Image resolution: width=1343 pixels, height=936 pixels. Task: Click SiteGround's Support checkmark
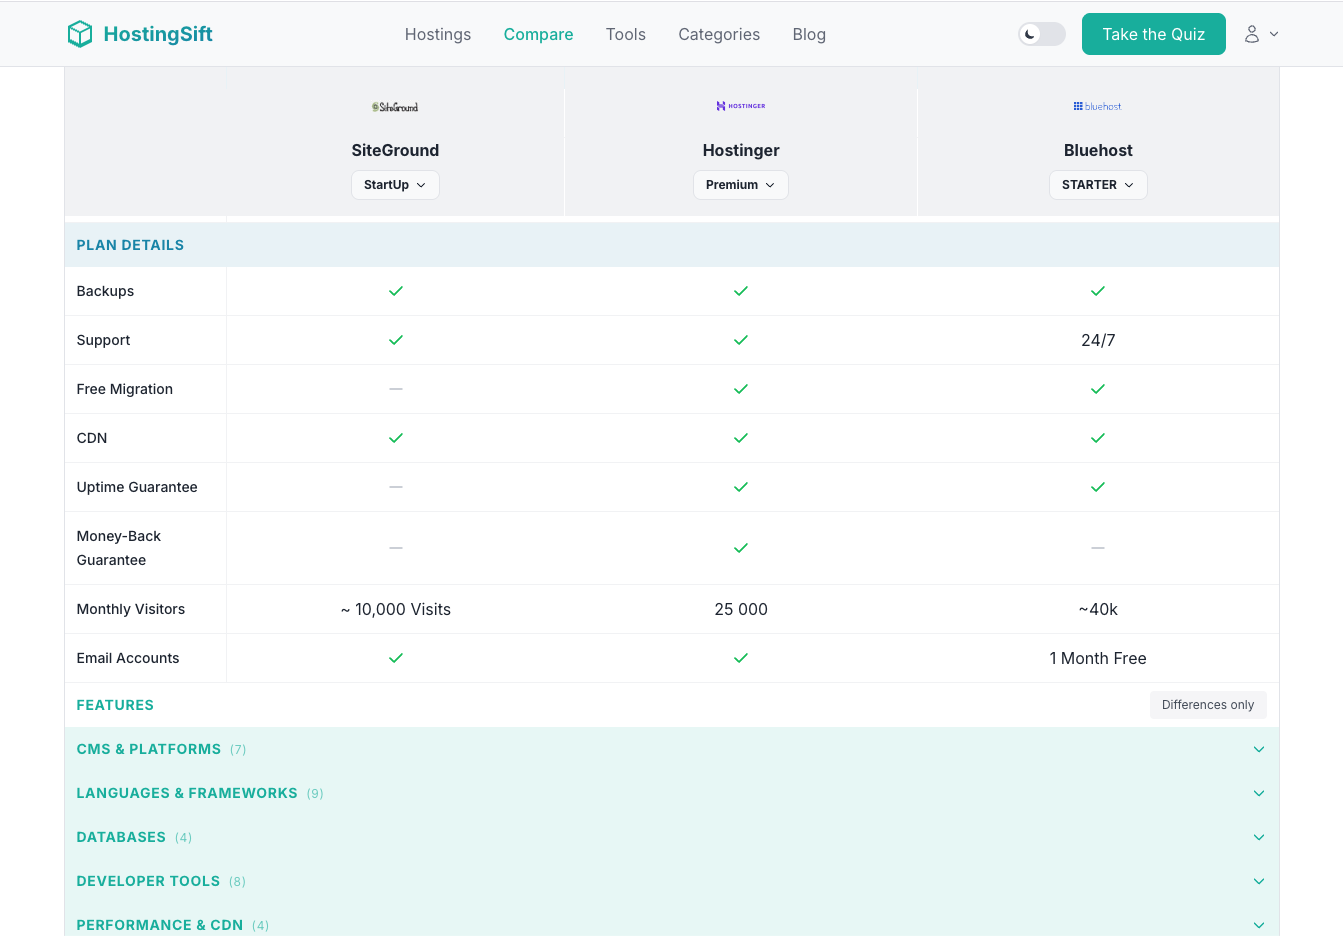tap(396, 340)
